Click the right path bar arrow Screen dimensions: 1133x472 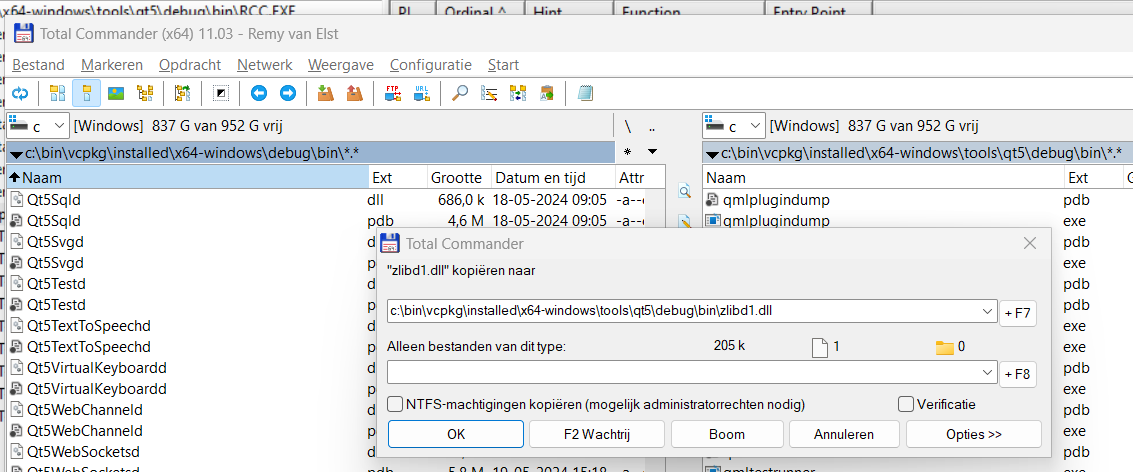pyautogui.click(x=712, y=153)
